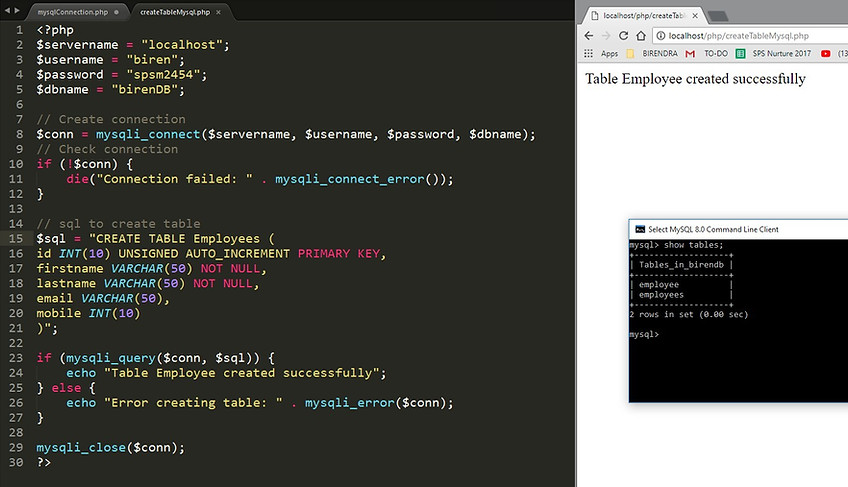Click '// Create connection' comment

(x=111, y=120)
